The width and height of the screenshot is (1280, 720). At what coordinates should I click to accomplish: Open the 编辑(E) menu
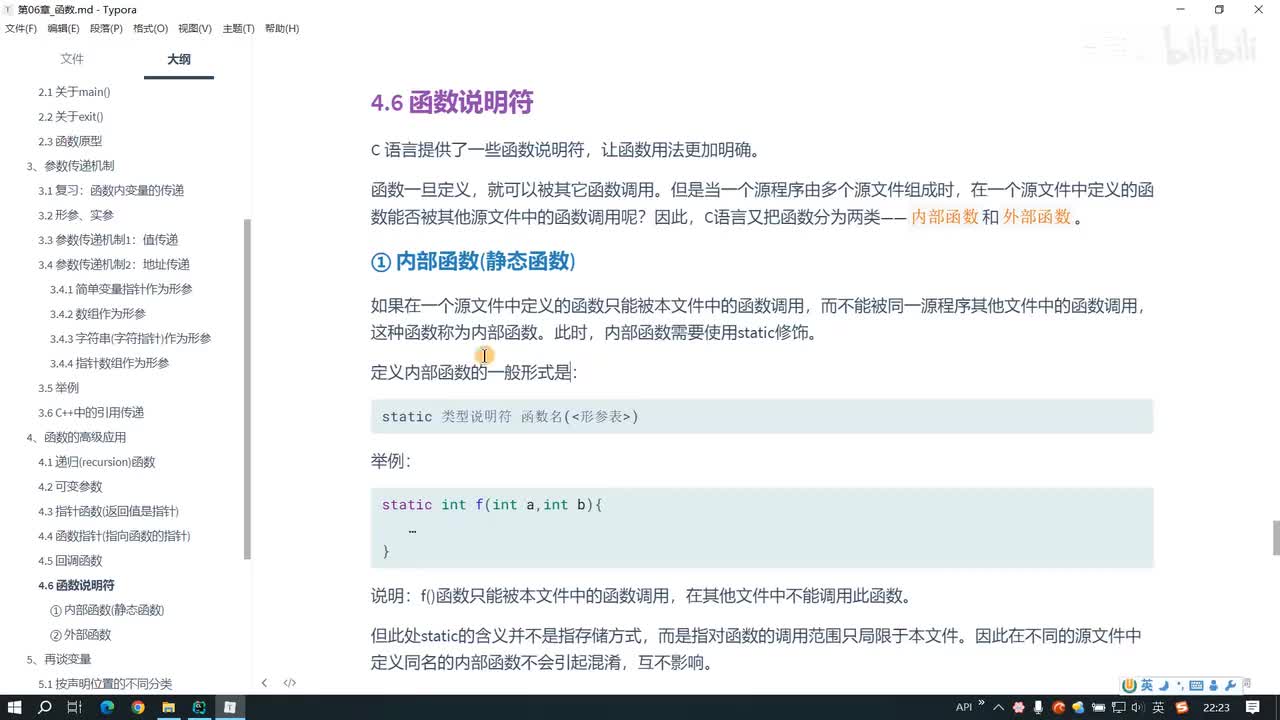point(63,28)
